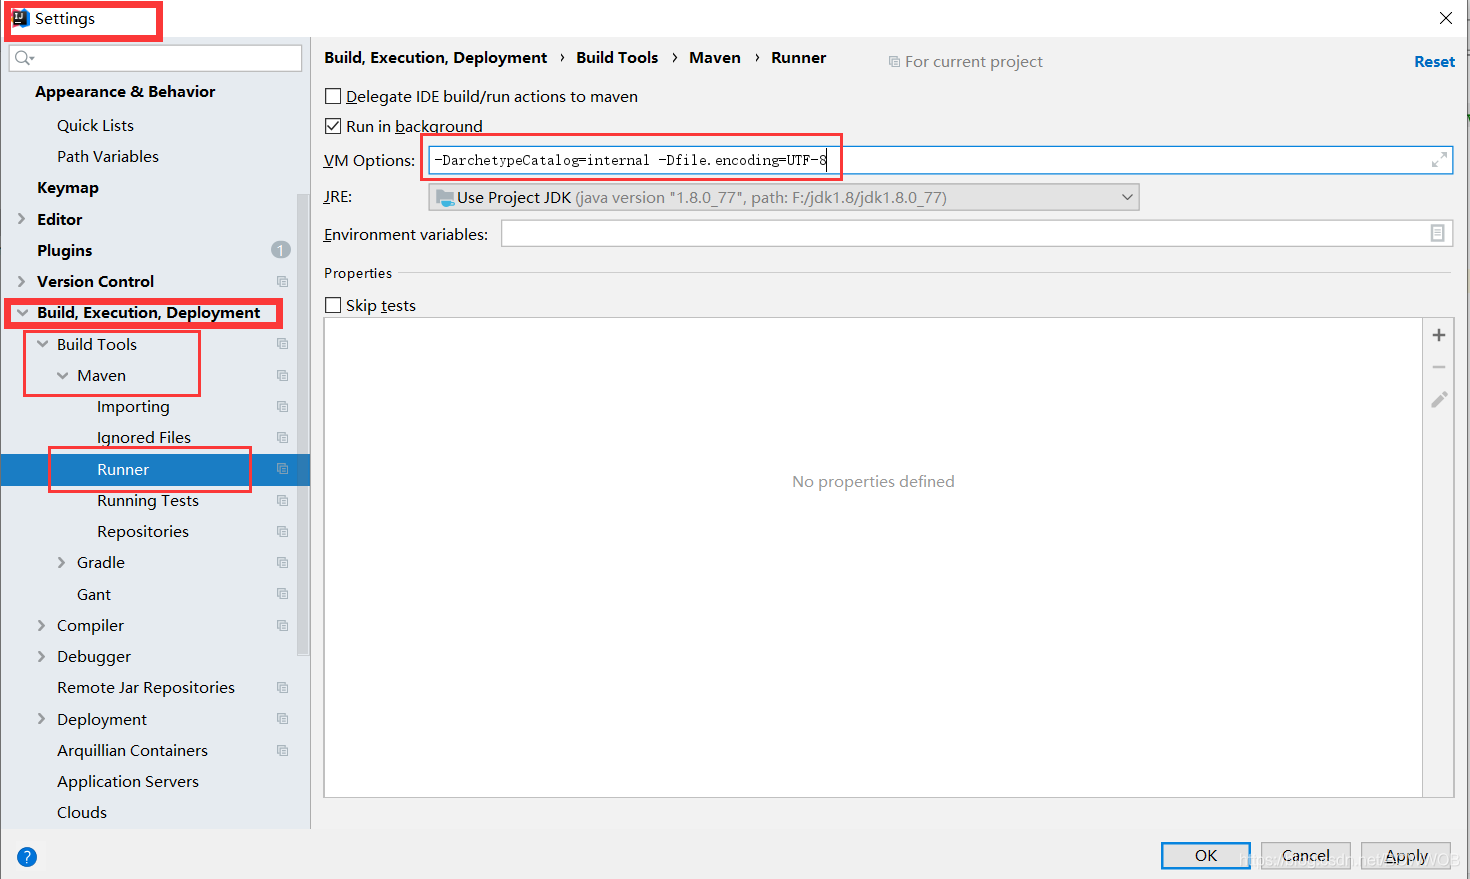Open the Environment variables editor icon

1437,233
